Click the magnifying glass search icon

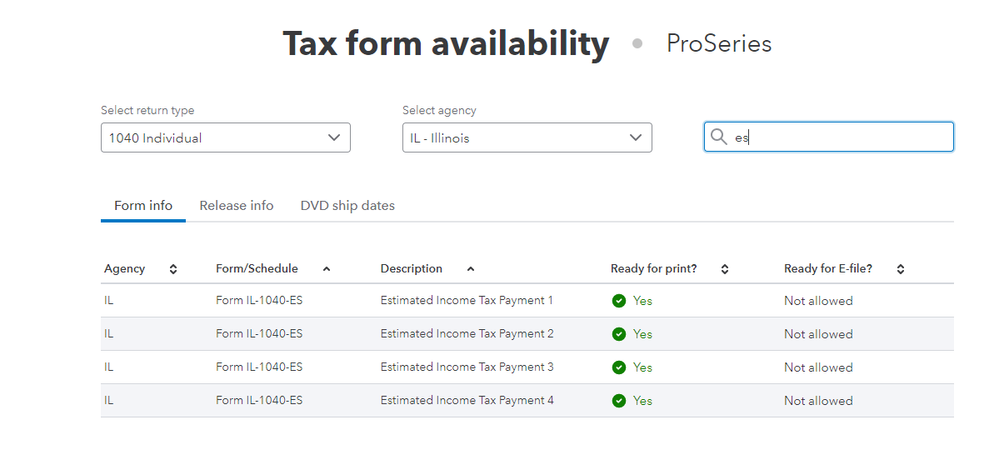pos(719,137)
